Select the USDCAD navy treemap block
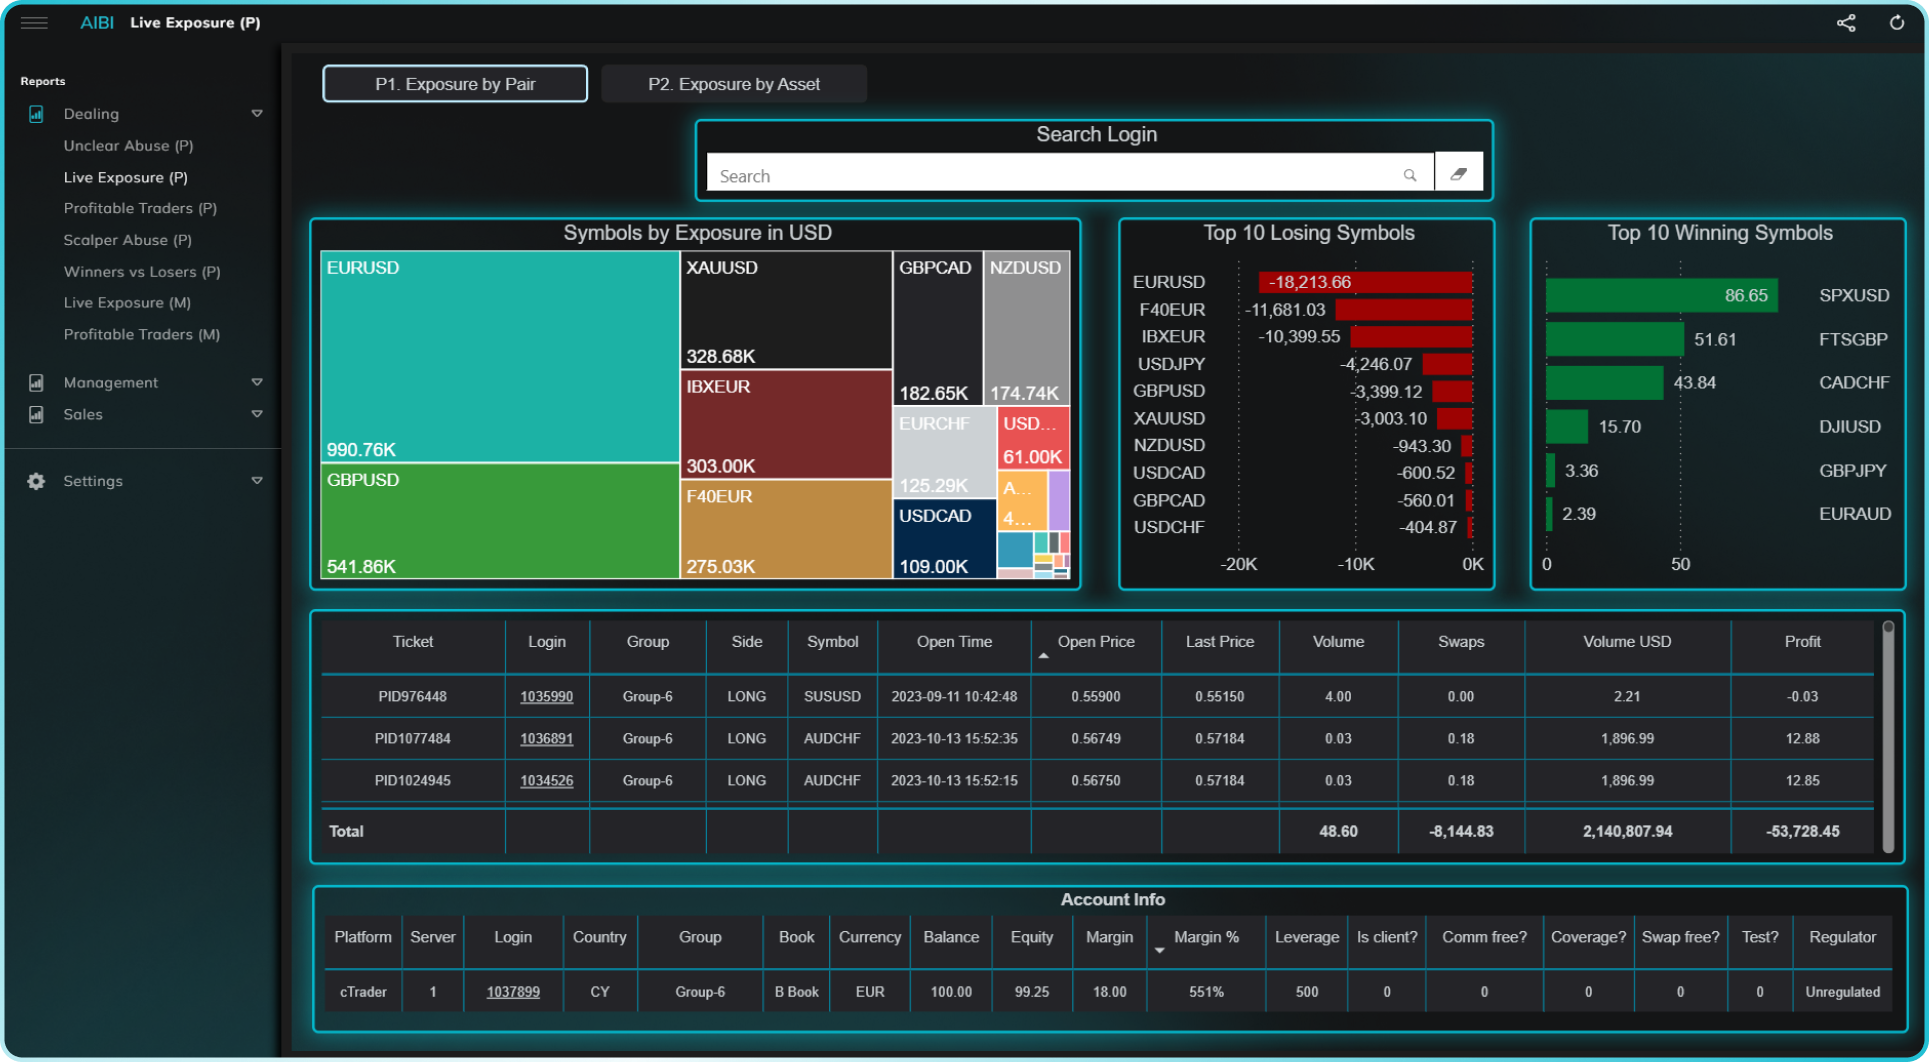This screenshot has width=1929, height=1062. tap(944, 539)
